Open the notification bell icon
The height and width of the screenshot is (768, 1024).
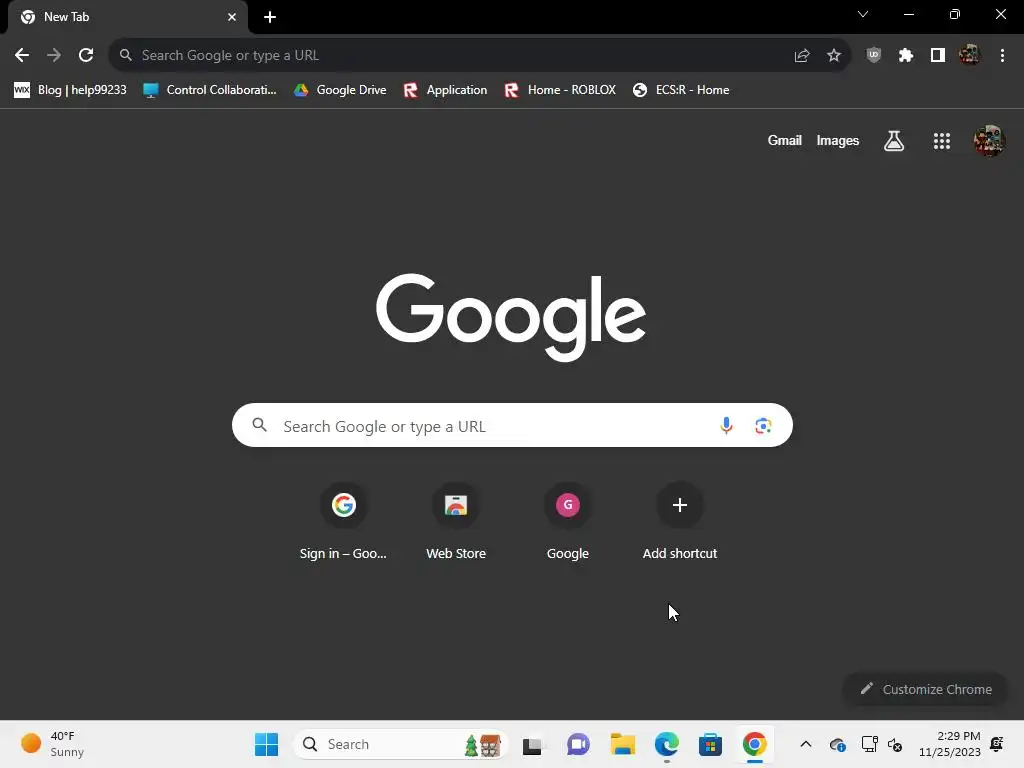tap(997, 744)
